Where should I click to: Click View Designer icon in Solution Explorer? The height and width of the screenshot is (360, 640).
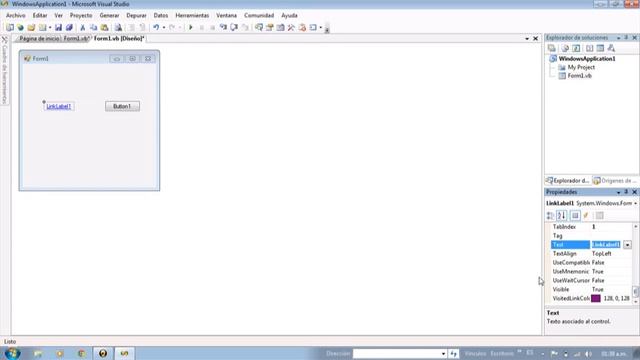[x=600, y=48]
